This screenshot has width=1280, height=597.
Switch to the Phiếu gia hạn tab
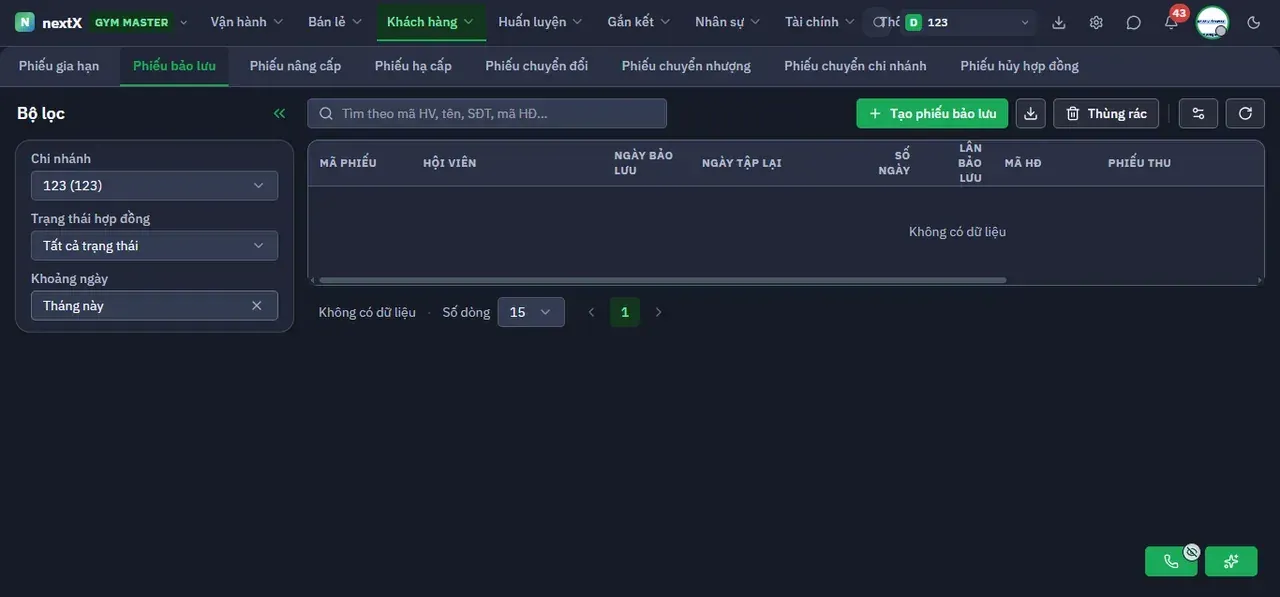click(59, 66)
